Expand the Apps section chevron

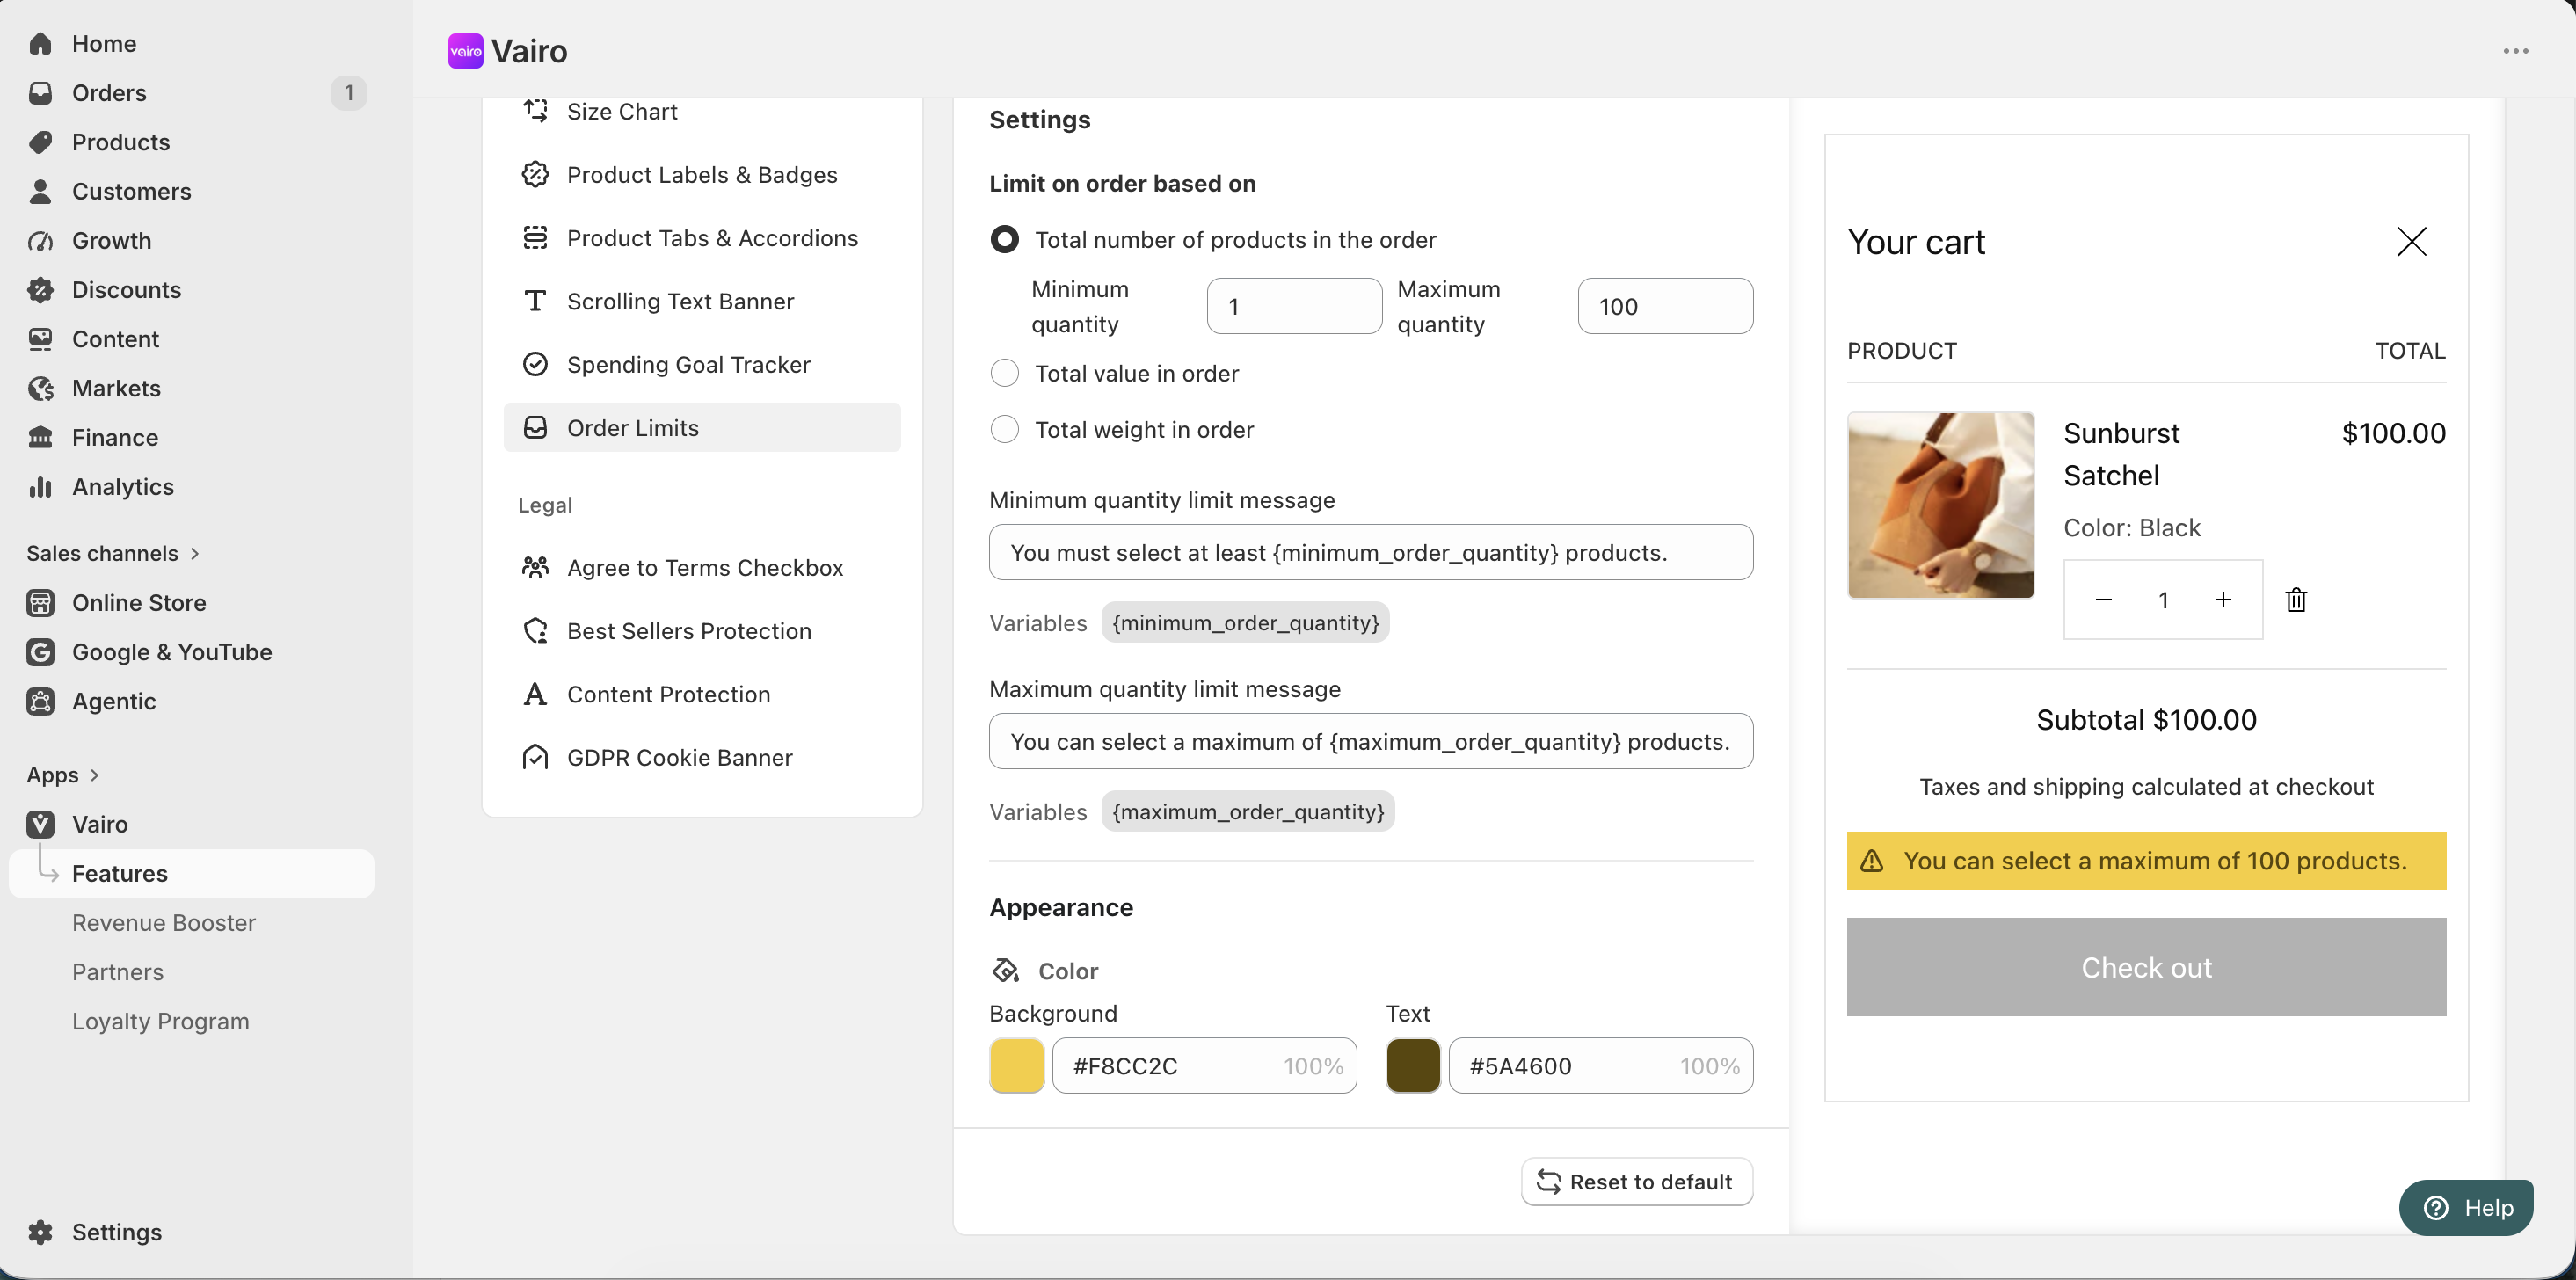[95, 775]
